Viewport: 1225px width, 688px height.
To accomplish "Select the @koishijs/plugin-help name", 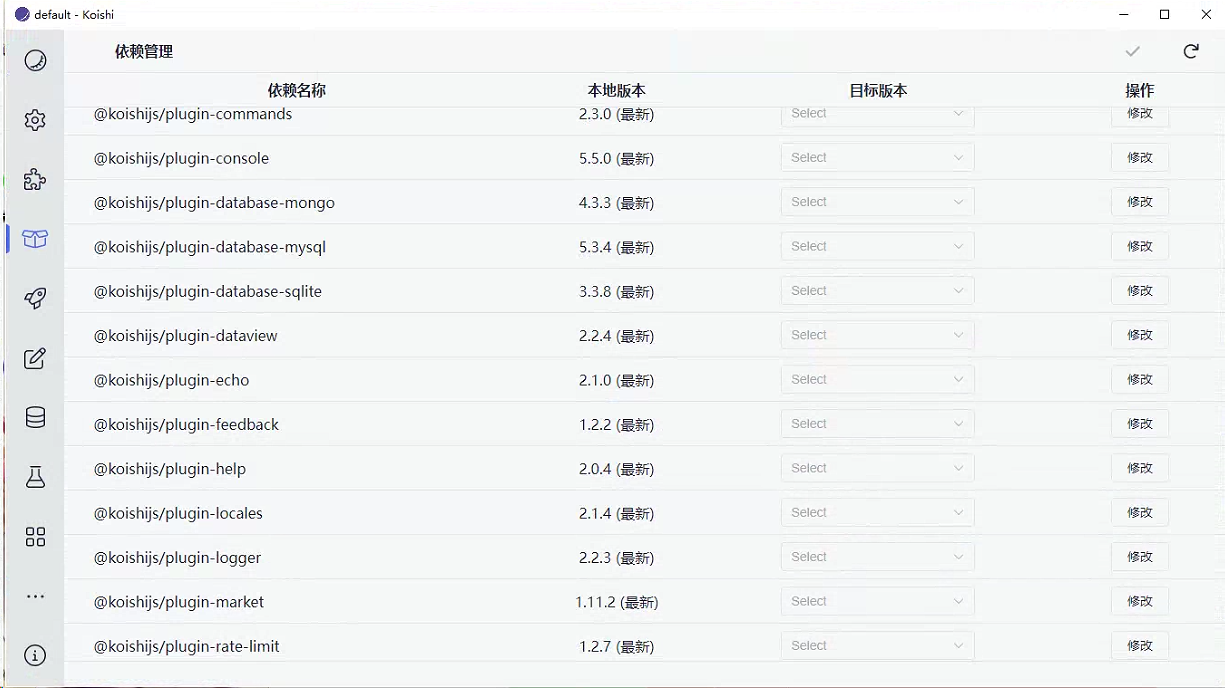I will pos(170,469).
